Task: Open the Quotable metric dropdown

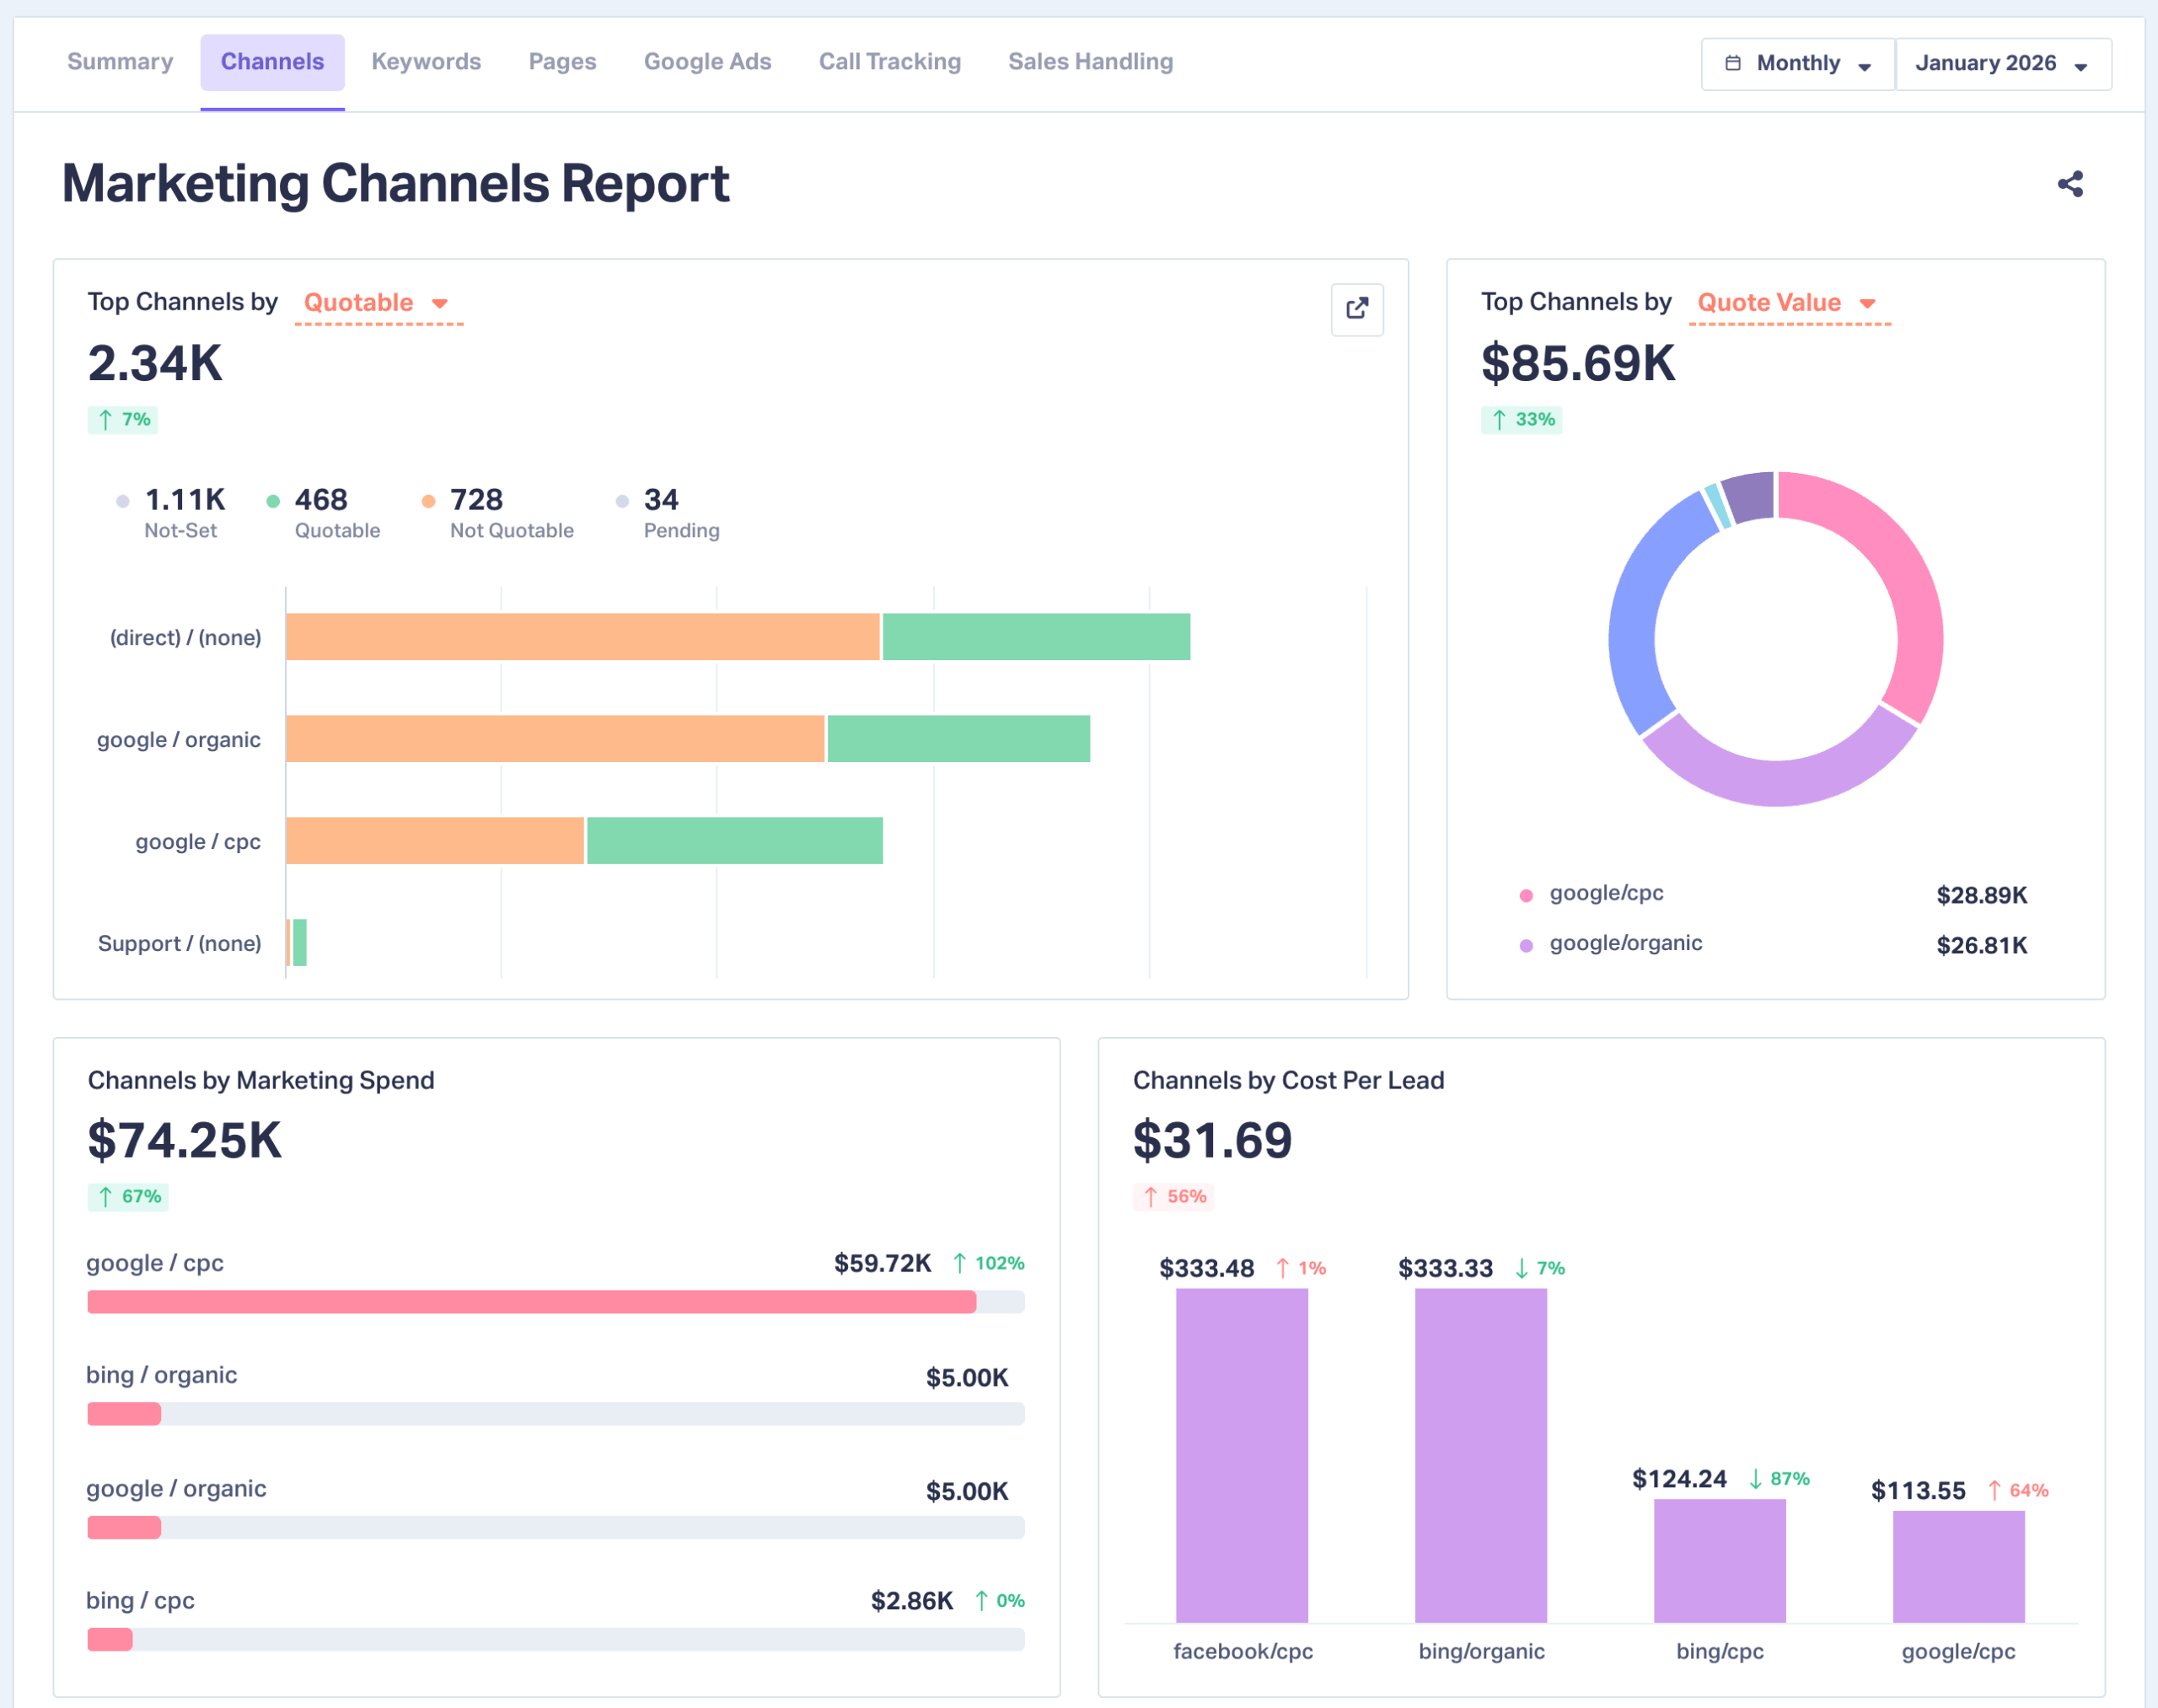Action: [x=377, y=303]
